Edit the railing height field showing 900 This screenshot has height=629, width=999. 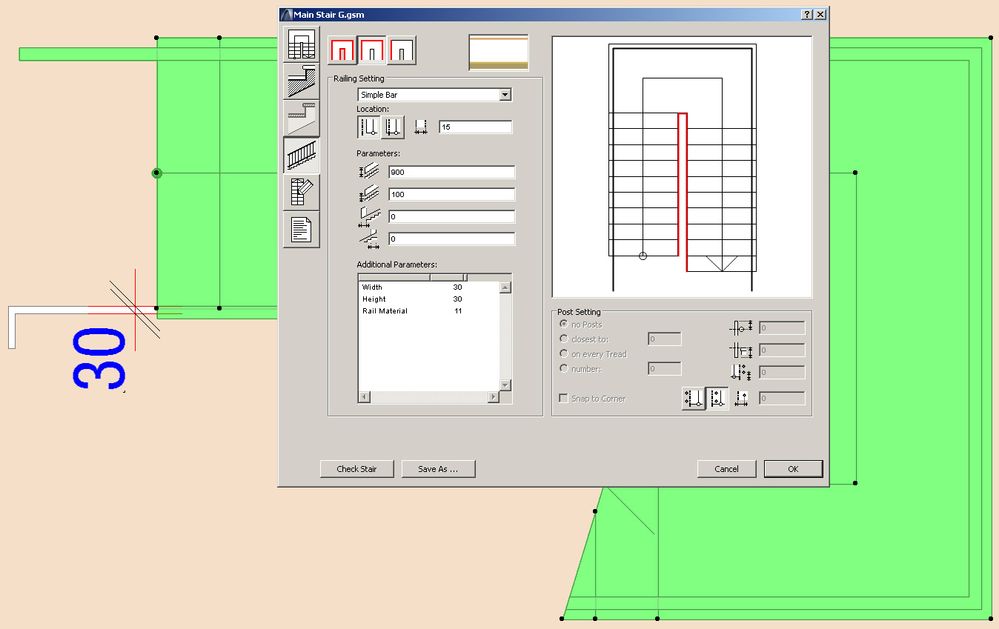[452, 172]
